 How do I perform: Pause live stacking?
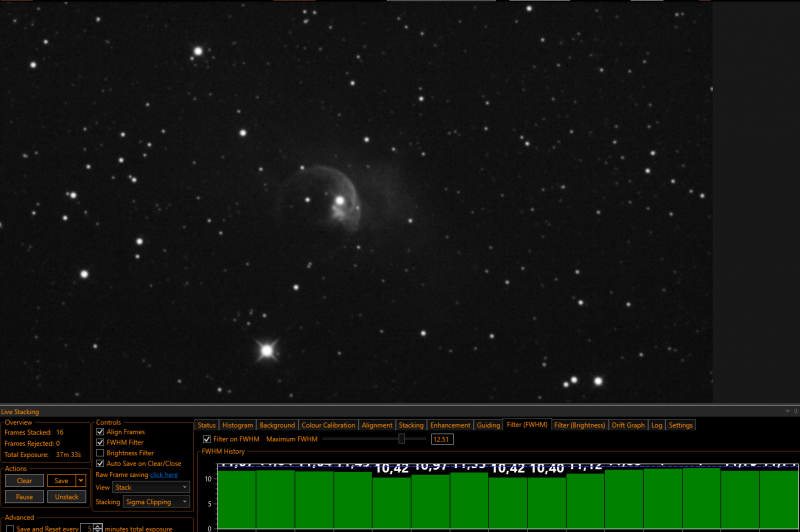(x=24, y=497)
